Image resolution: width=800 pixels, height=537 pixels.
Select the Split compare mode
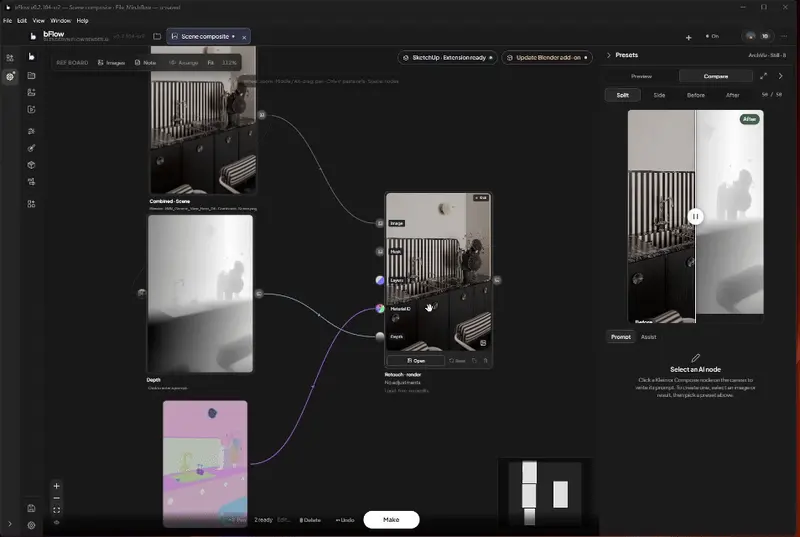click(x=622, y=95)
